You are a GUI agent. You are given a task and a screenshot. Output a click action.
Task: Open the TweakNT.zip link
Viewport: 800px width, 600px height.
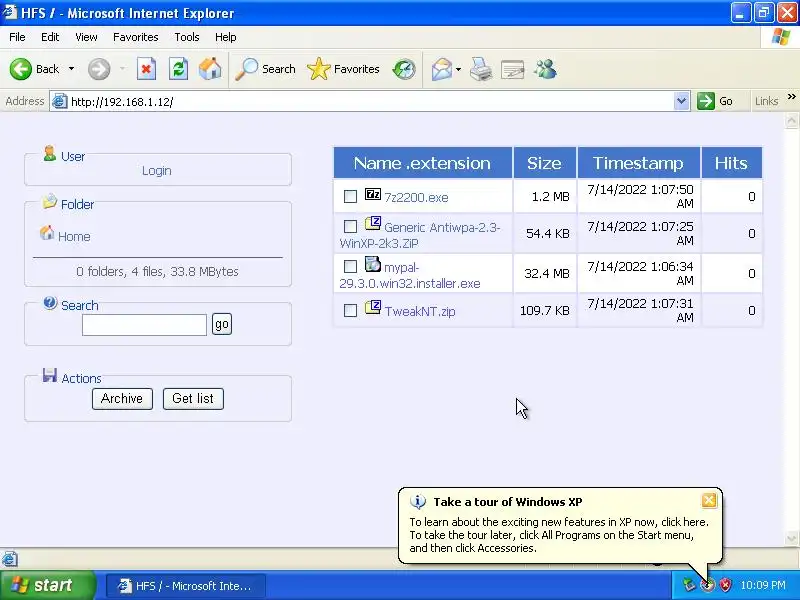420,311
